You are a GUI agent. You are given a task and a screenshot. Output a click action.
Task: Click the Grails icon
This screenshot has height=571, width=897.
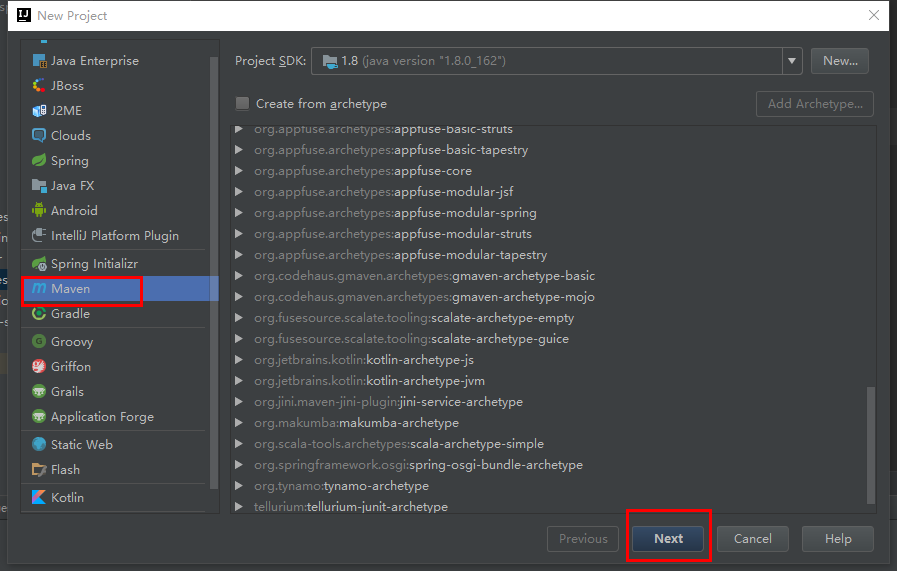pos(39,392)
